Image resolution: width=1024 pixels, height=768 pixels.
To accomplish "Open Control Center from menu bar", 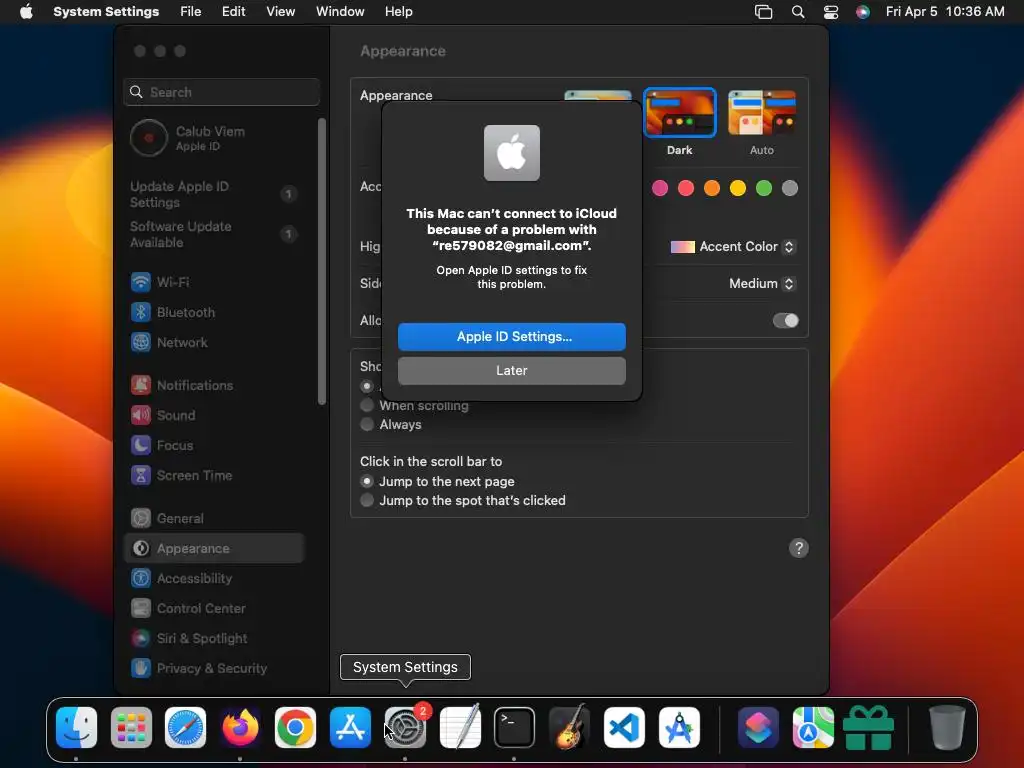I will point(831,12).
